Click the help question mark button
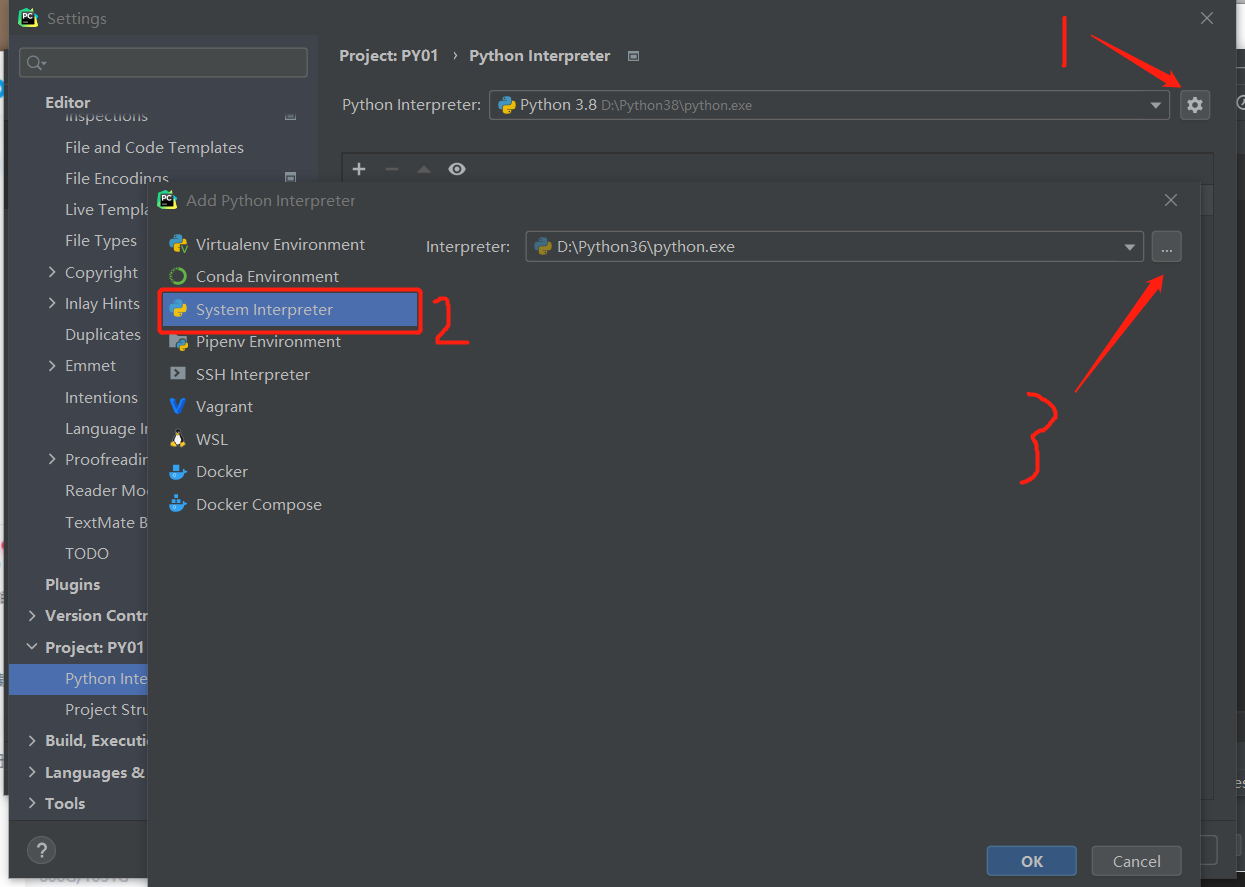This screenshot has height=887, width=1245. point(41,851)
